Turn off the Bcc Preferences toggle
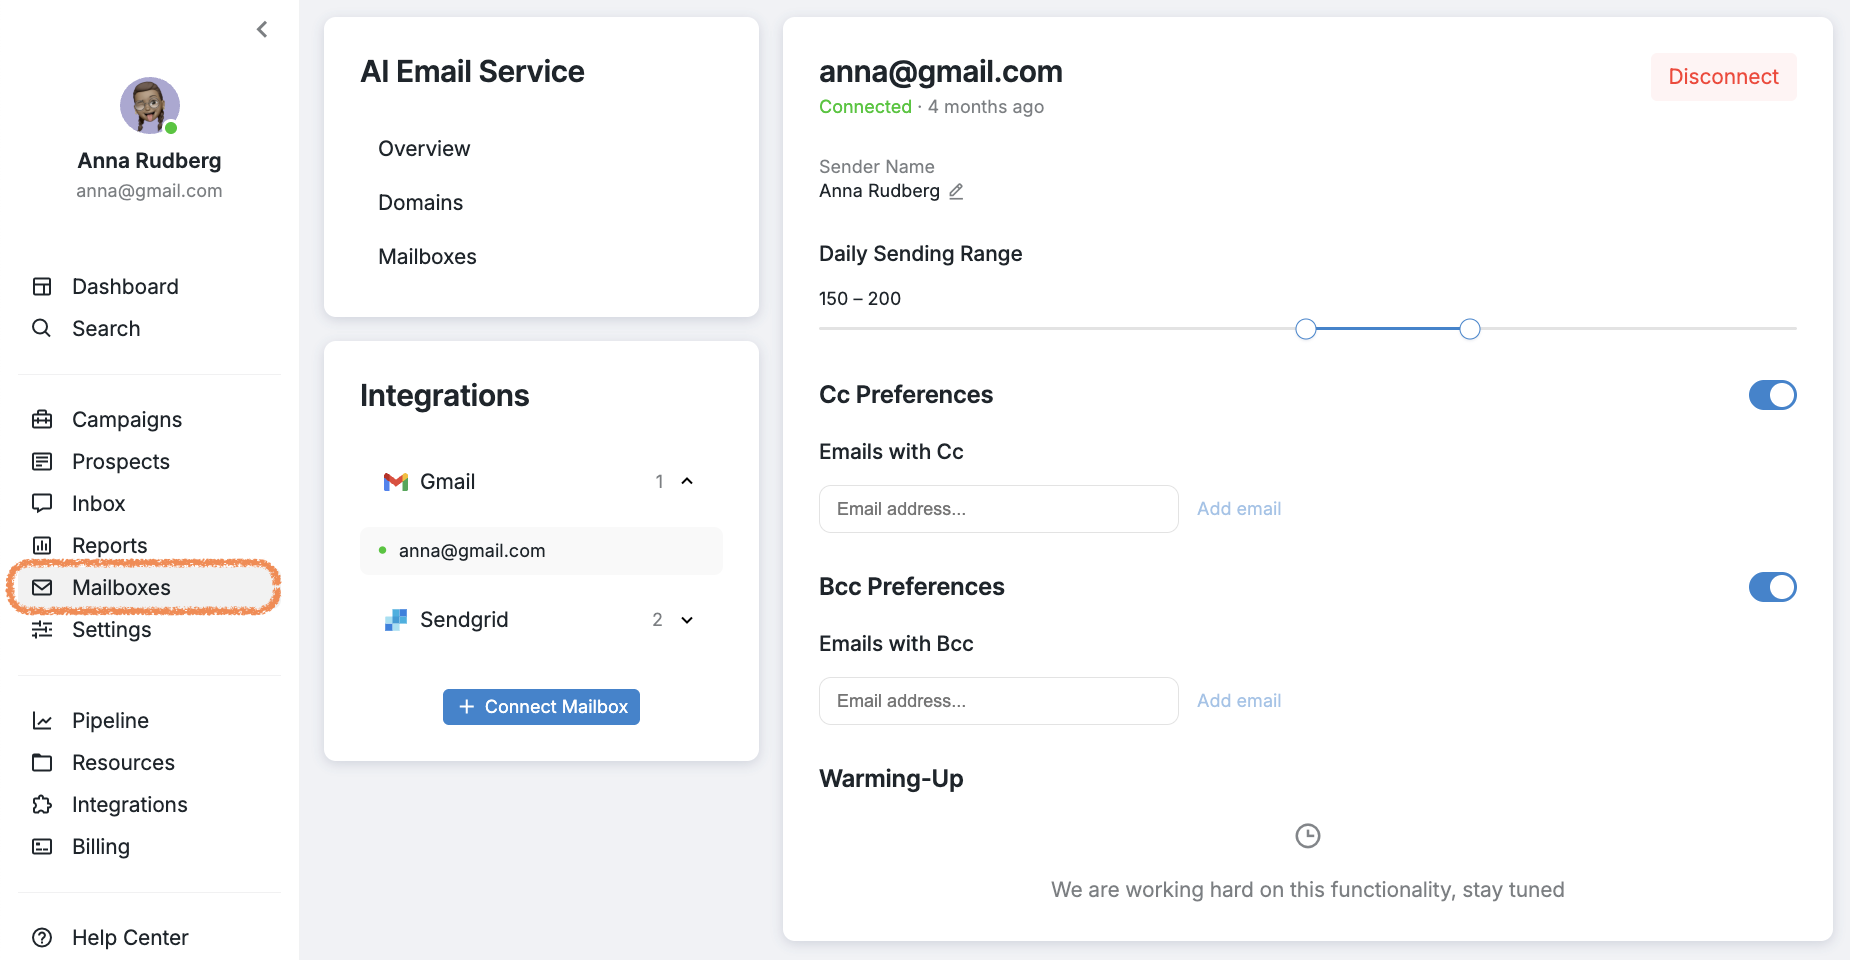The image size is (1850, 960). (1772, 587)
